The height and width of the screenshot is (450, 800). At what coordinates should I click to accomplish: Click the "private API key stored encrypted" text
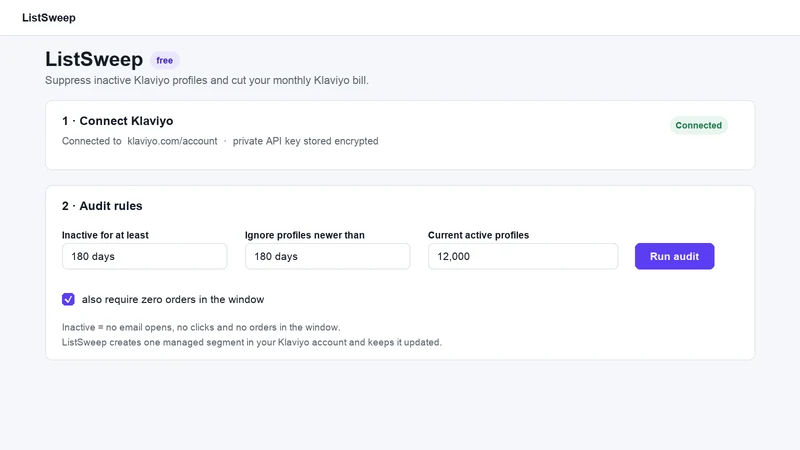[306, 141]
